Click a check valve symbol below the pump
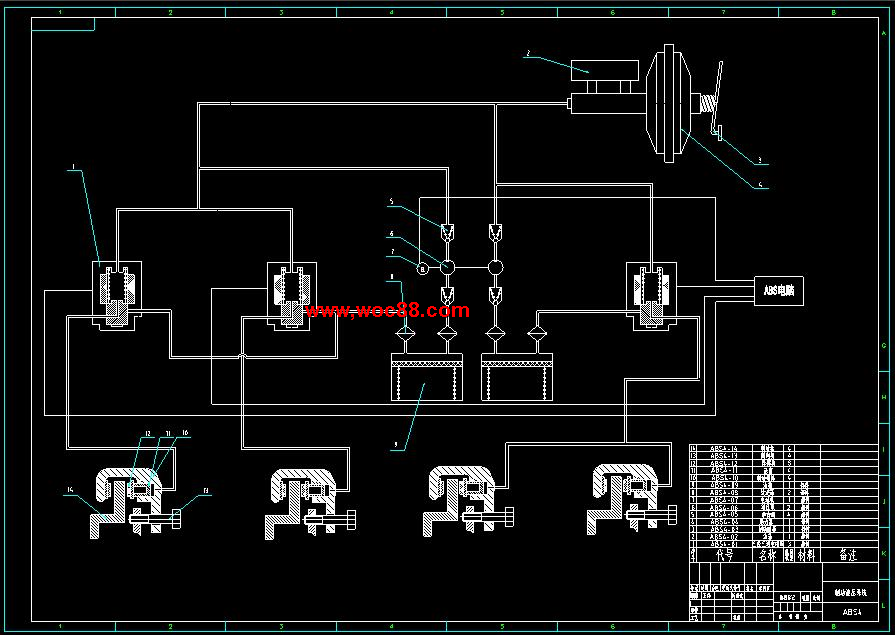 (448, 333)
